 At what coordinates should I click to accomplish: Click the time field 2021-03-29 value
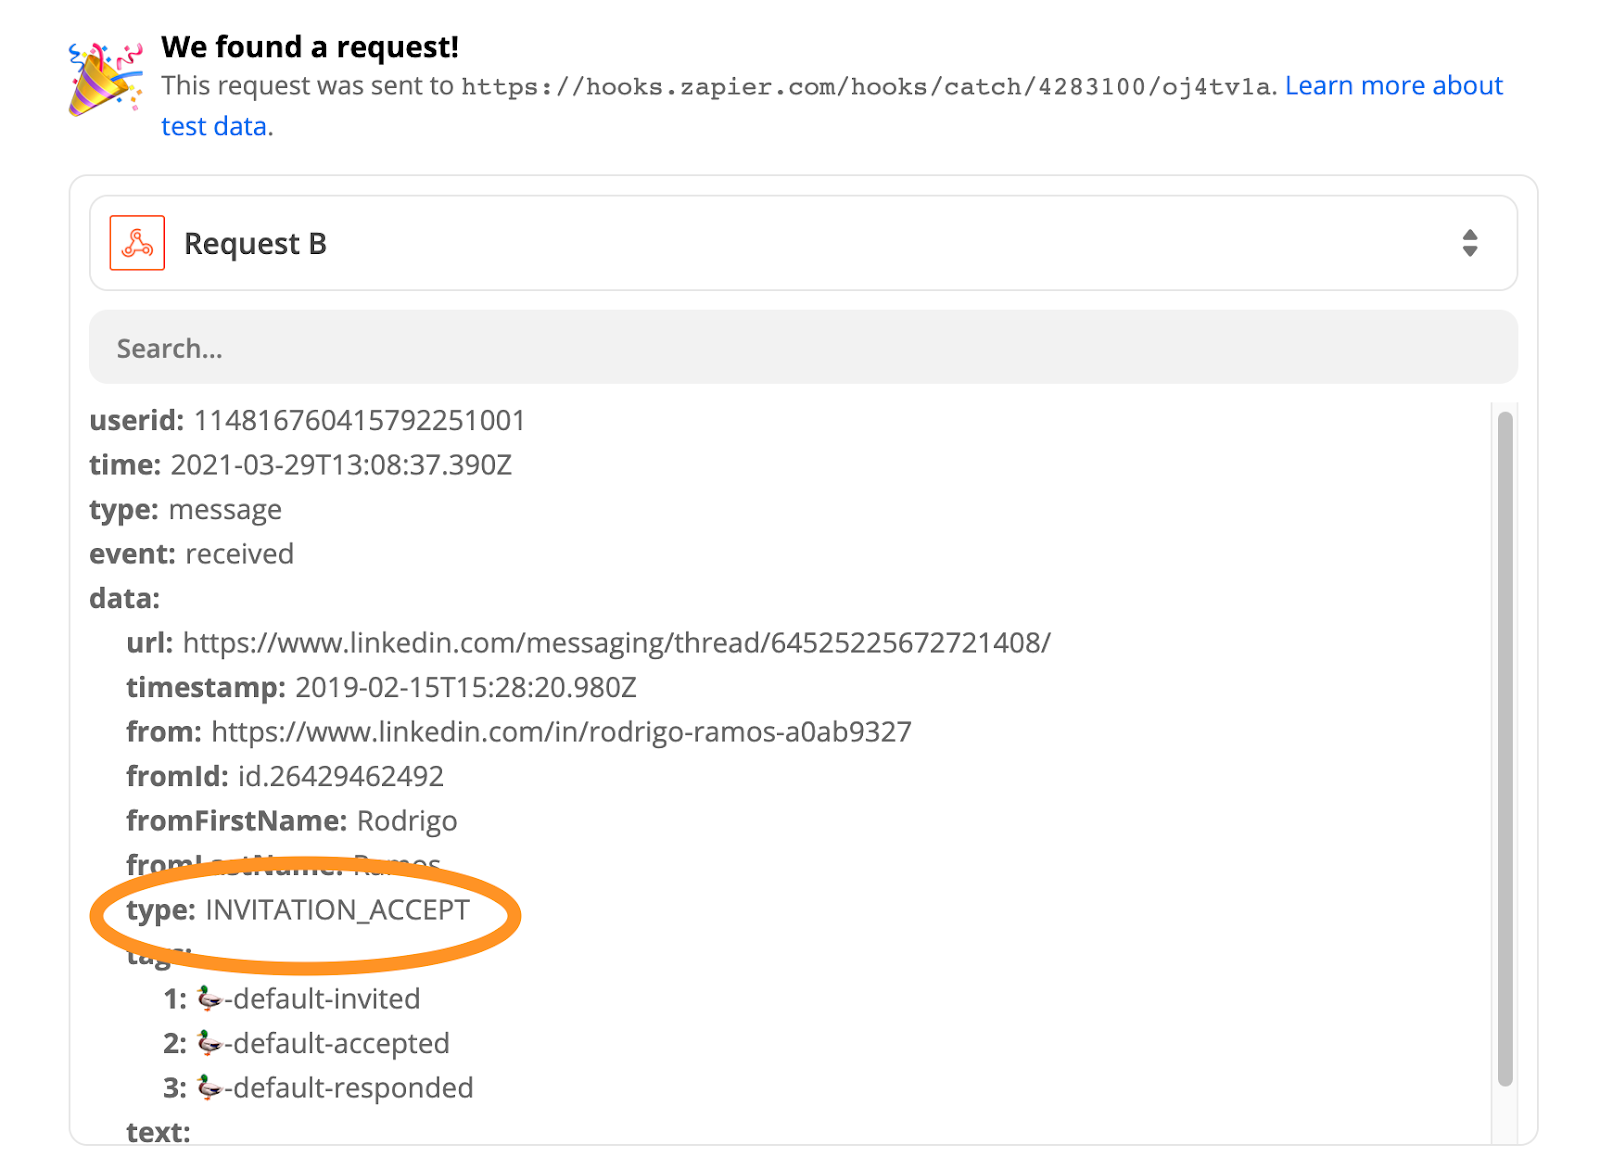[x=340, y=465]
